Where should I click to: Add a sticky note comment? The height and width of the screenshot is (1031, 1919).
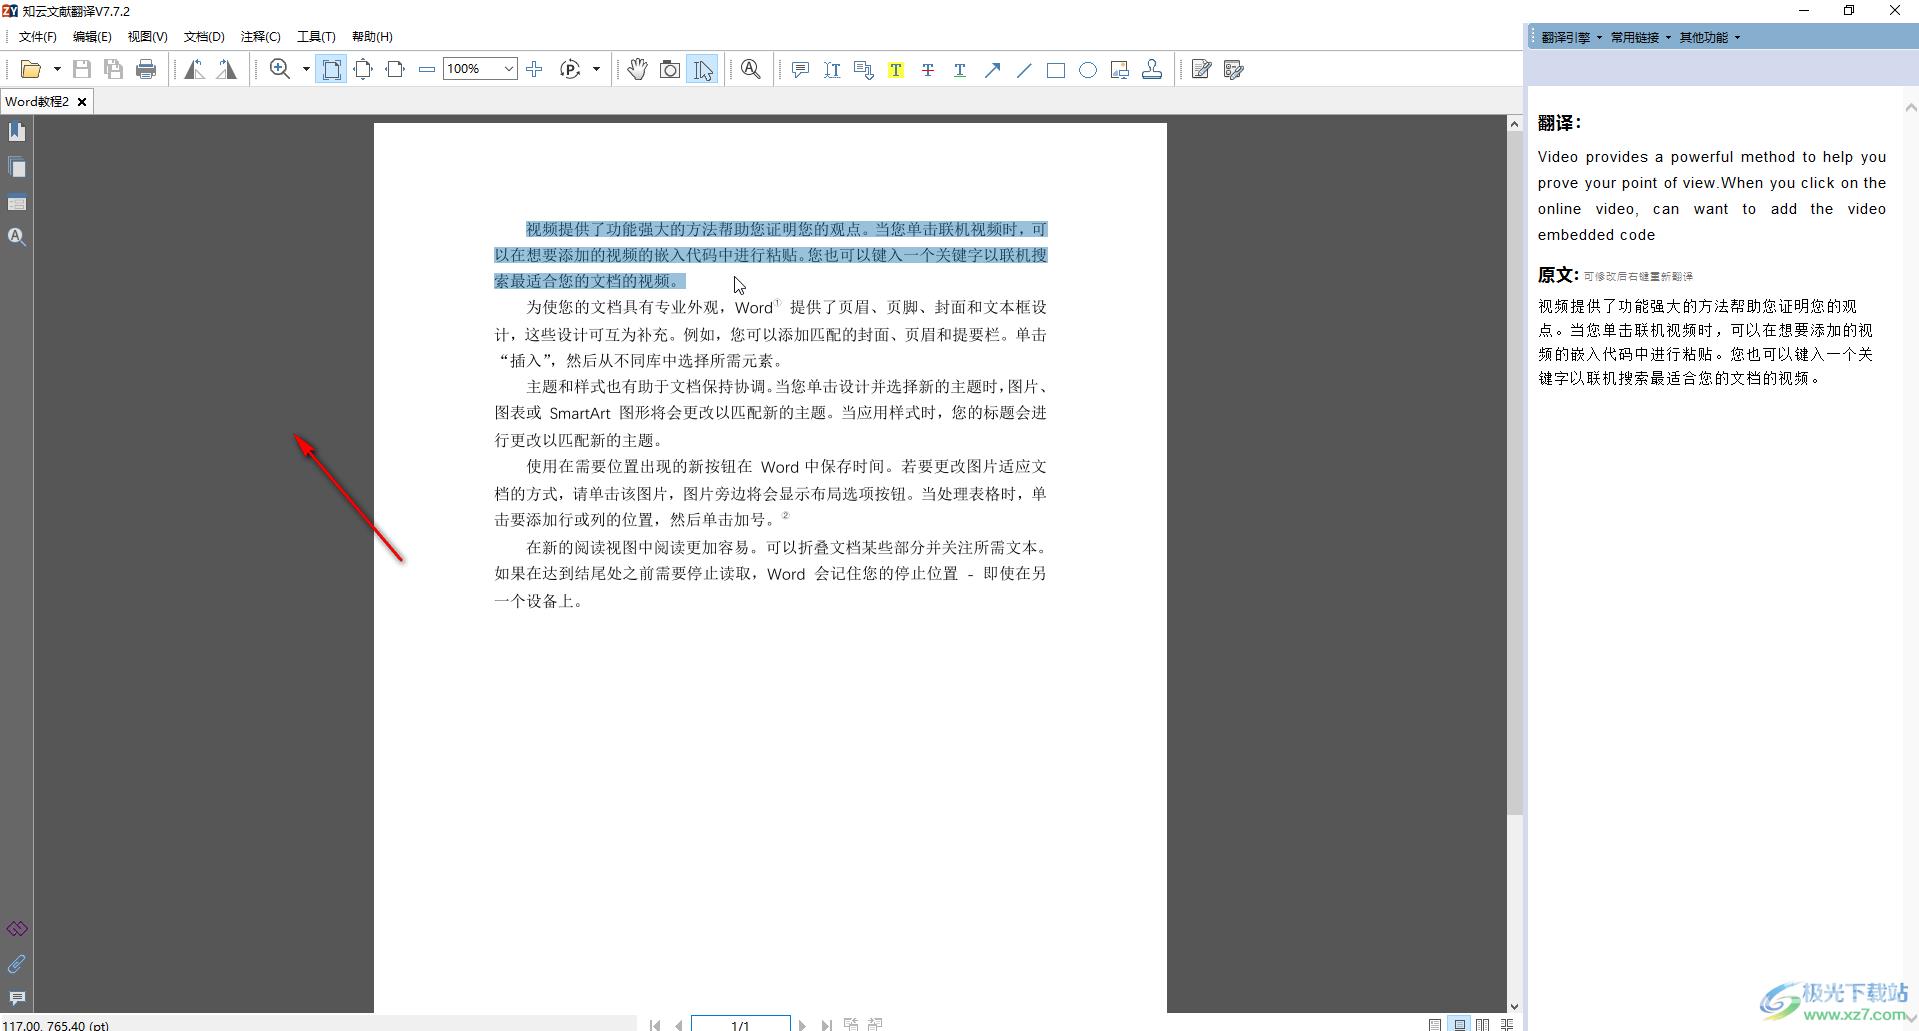click(x=800, y=69)
